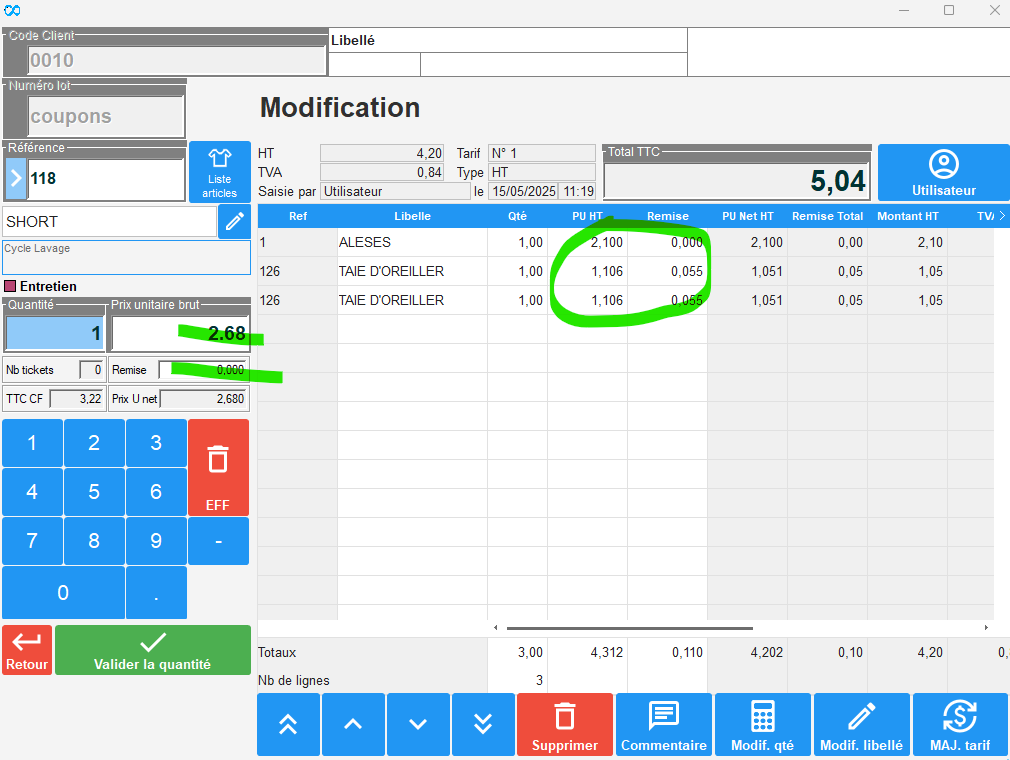Click the Utilisateur profile button
The height and width of the screenshot is (760, 1010).
[943, 173]
